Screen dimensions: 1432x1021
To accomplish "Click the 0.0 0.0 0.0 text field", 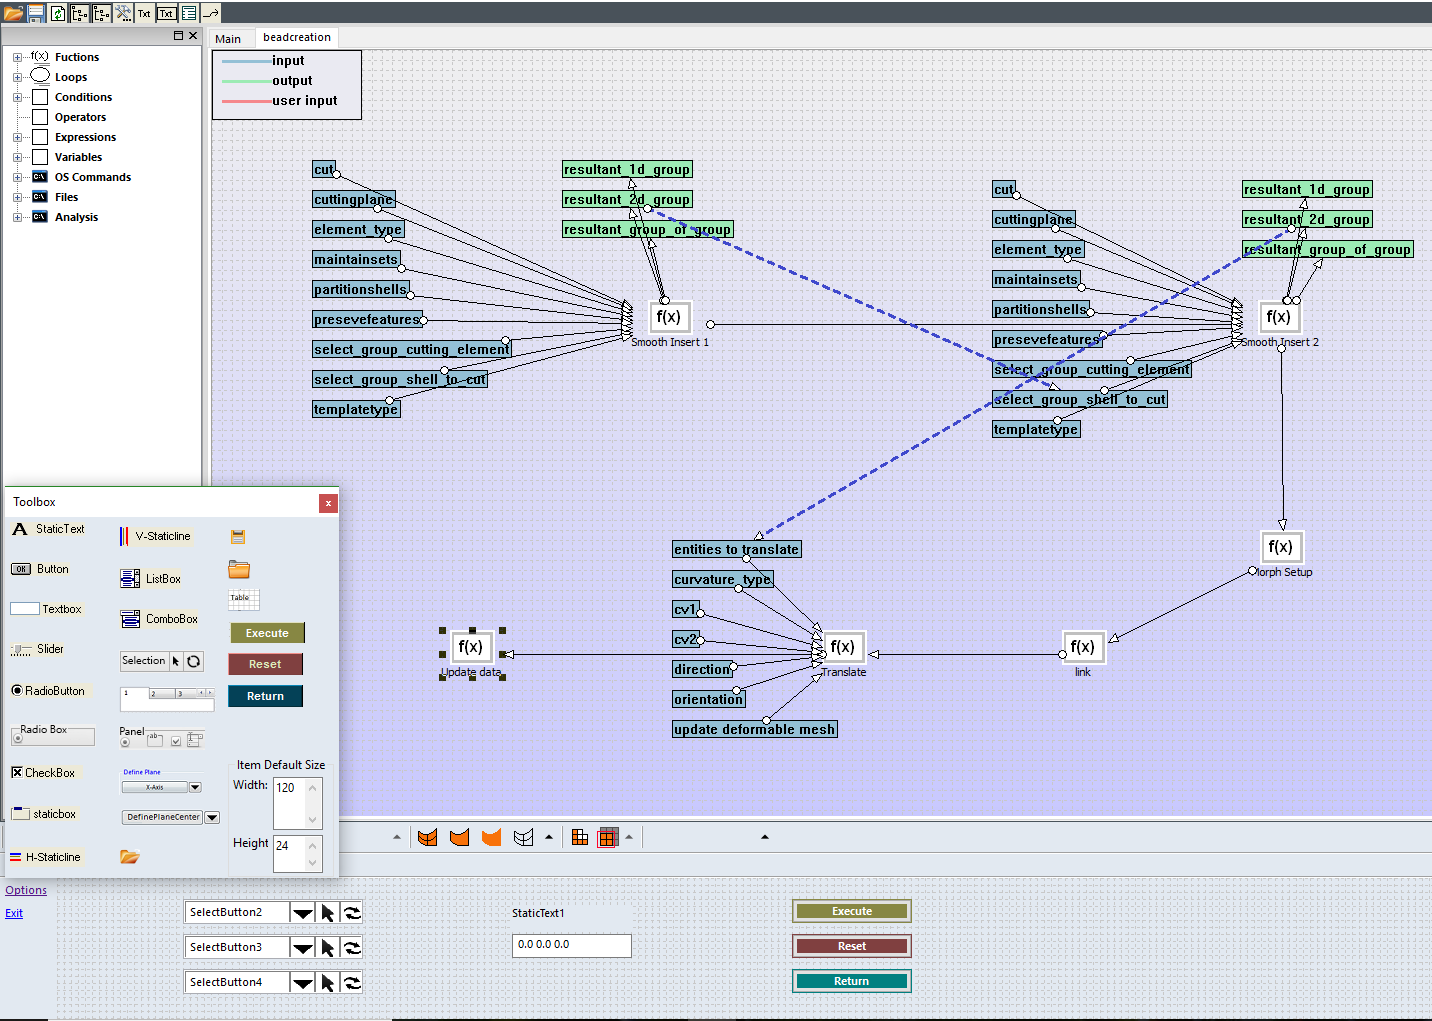I will [x=571, y=945].
